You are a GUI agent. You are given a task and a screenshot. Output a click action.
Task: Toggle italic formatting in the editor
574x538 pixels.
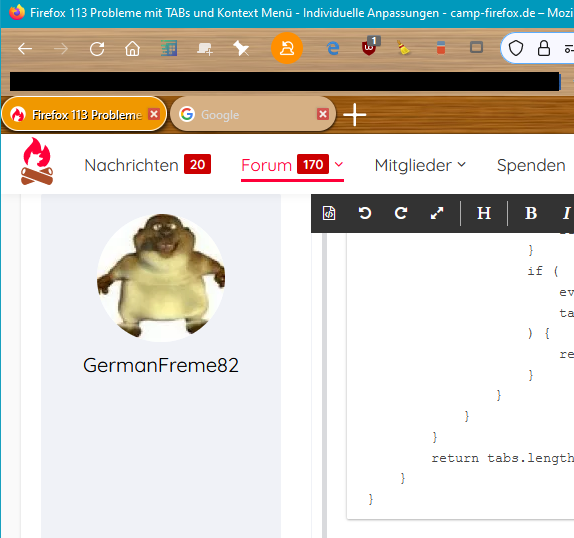[x=567, y=213]
